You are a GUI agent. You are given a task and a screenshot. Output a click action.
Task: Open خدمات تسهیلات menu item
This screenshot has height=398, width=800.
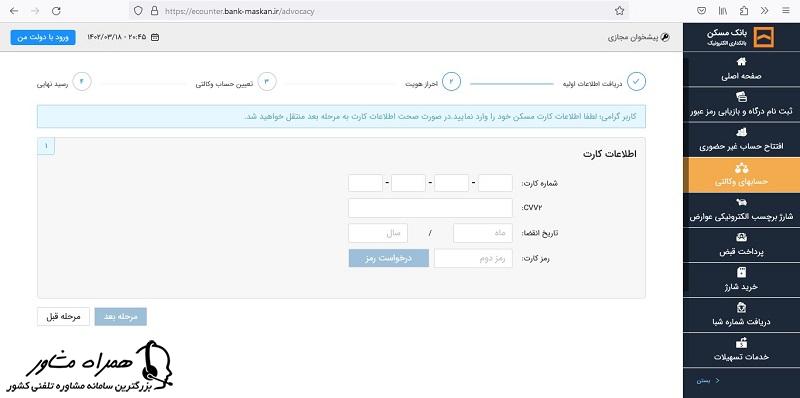coord(741,350)
